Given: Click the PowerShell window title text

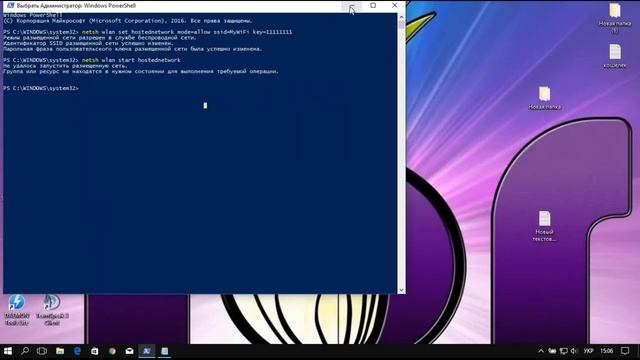Looking at the screenshot, I should pyautogui.click(x=76, y=6).
